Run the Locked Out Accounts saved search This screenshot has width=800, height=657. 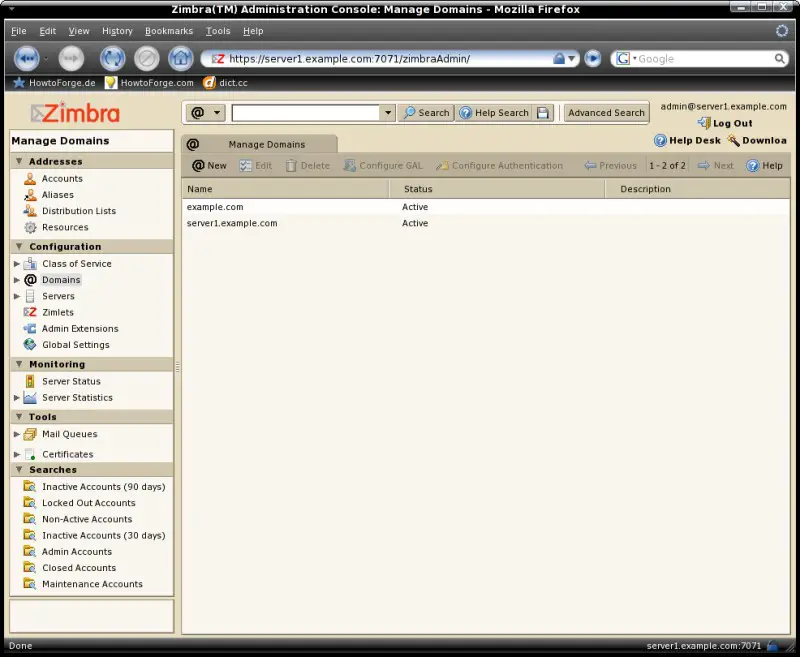point(89,503)
